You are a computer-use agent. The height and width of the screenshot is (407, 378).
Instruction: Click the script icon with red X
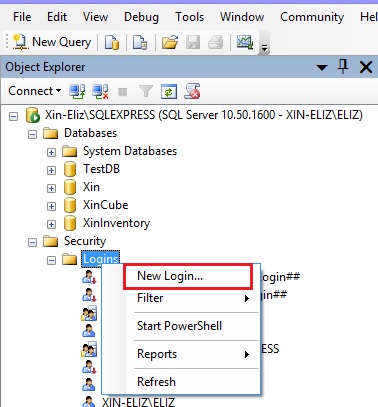click(x=192, y=91)
